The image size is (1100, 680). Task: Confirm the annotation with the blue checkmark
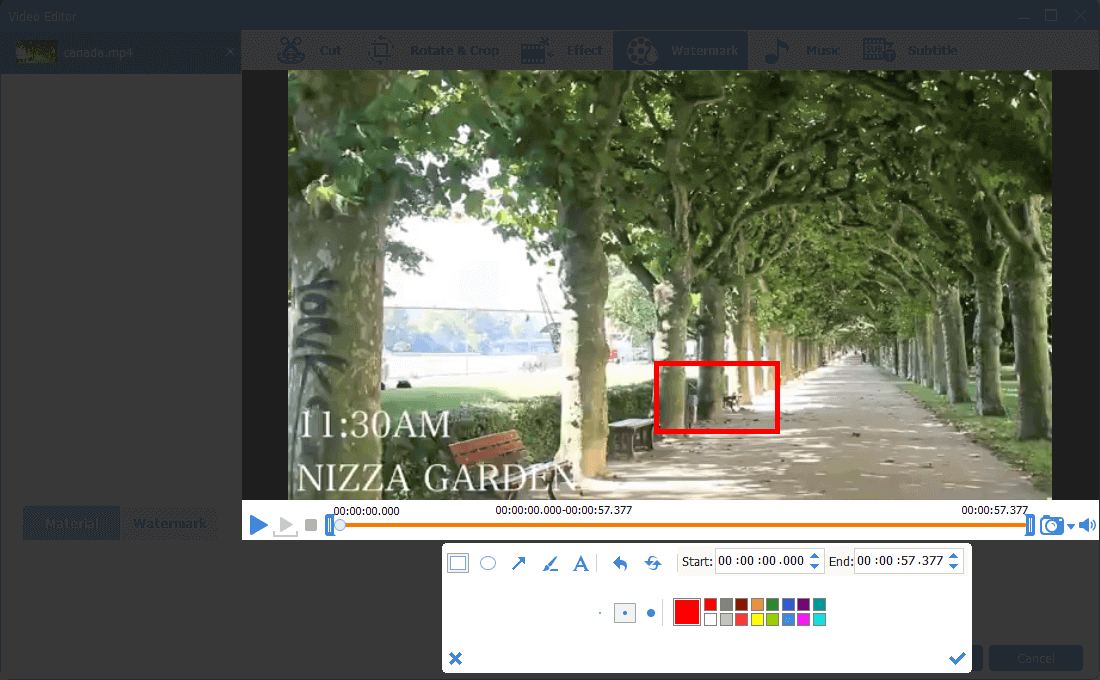point(957,658)
